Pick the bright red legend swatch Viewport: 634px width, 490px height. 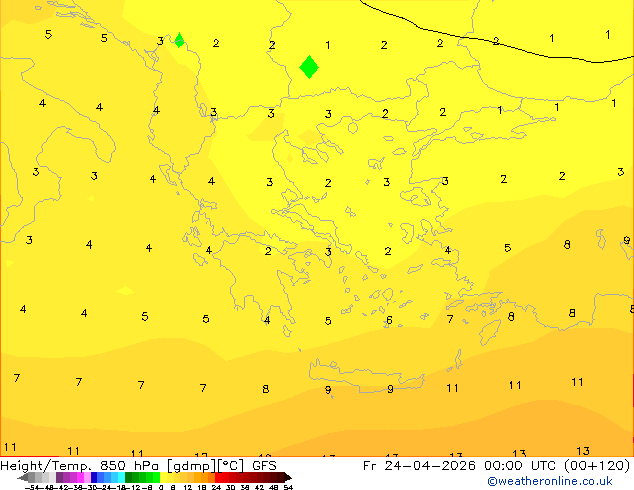point(218,477)
